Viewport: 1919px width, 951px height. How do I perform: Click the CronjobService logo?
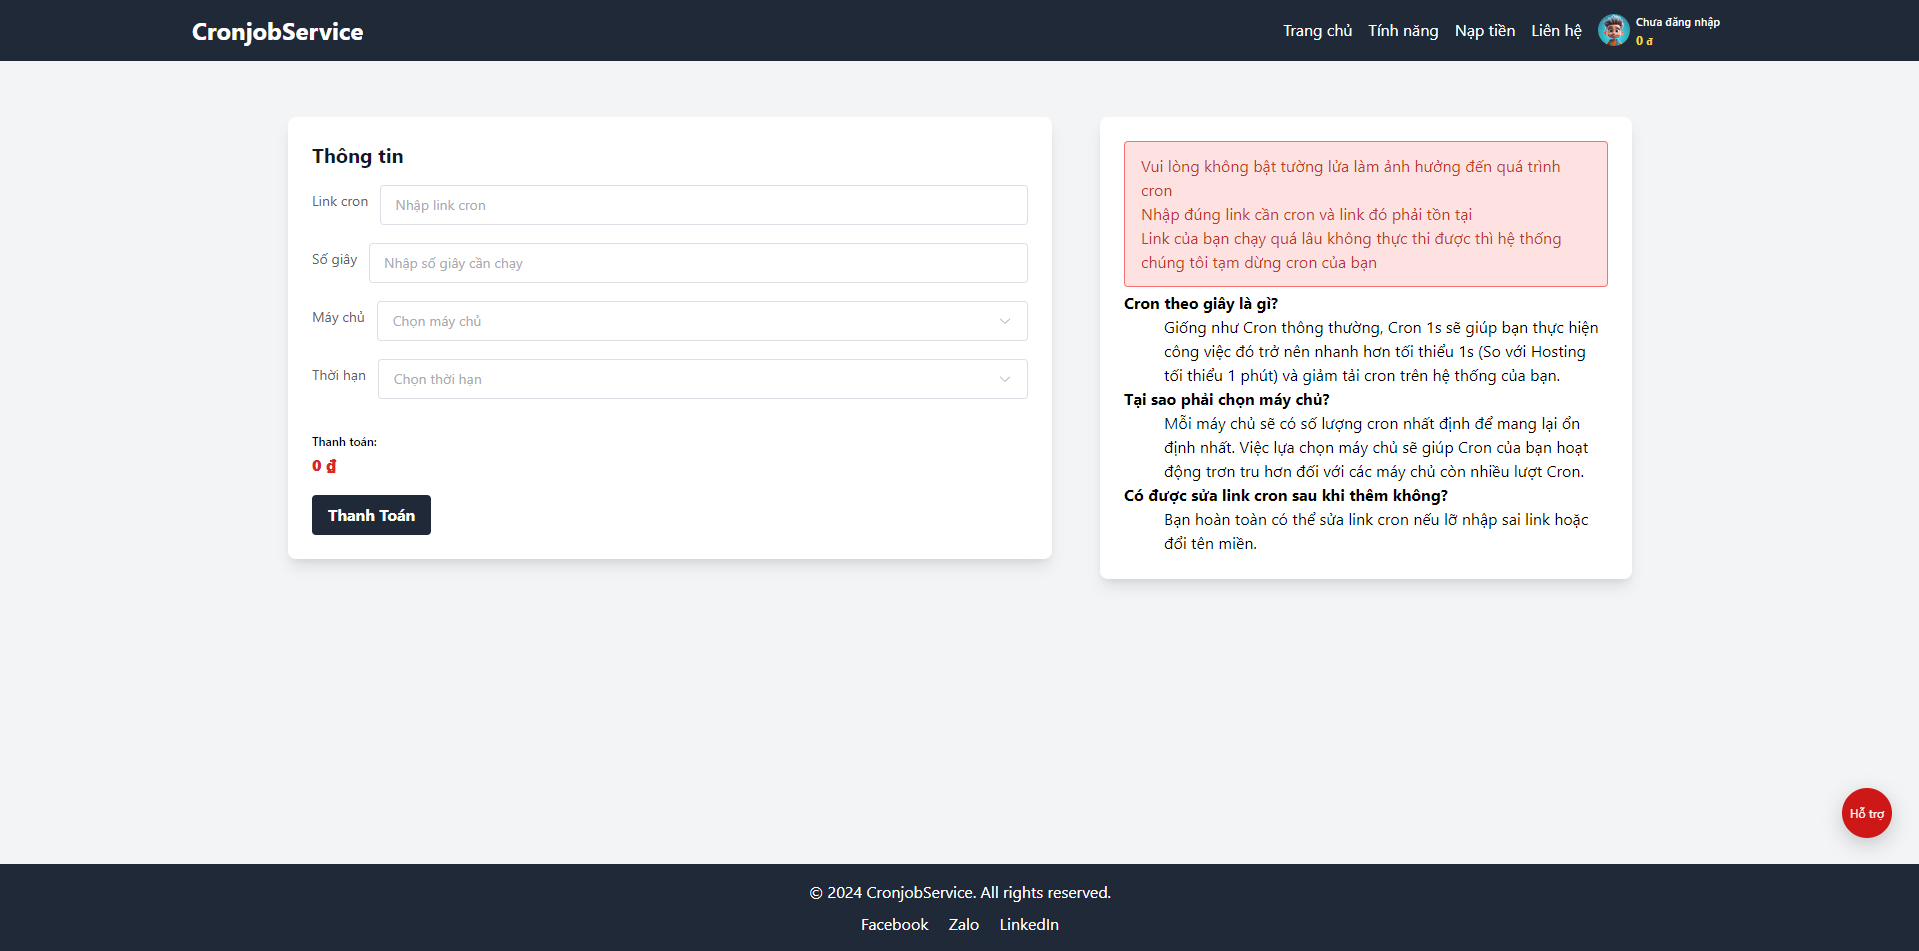(277, 31)
